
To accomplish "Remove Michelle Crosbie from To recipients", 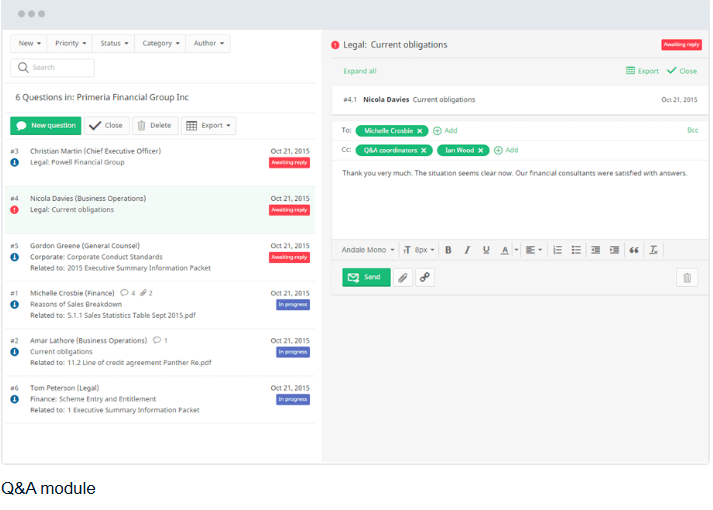I will click(x=420, y=131).
